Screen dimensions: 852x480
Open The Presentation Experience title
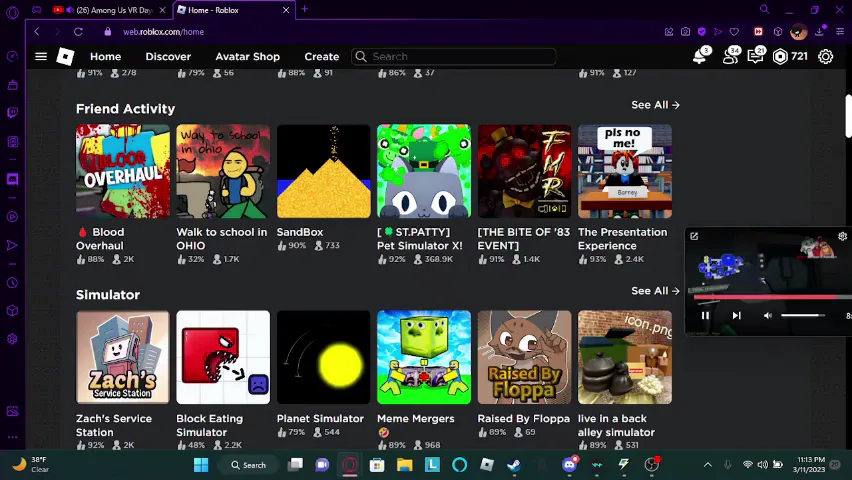[623, 239]
